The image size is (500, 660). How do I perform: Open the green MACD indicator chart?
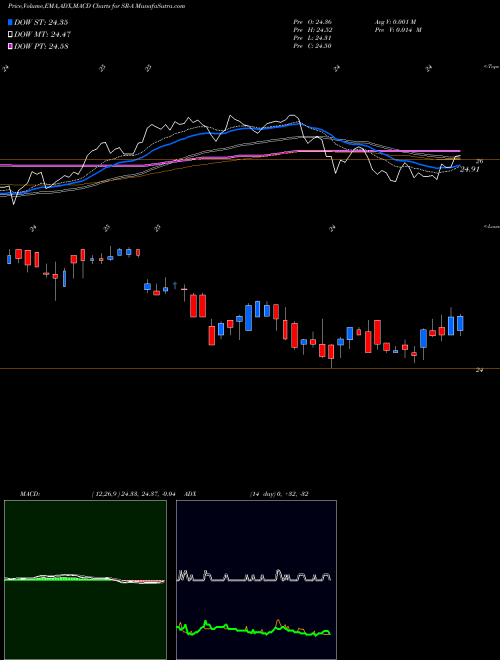pyautogui.click(x=85, y=580)
